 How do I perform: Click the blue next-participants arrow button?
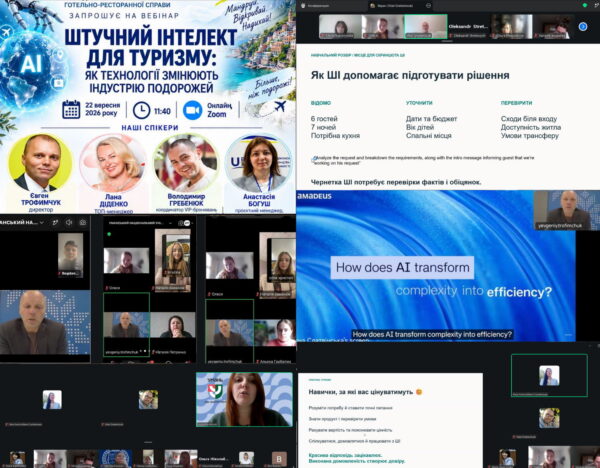(583, 26)
